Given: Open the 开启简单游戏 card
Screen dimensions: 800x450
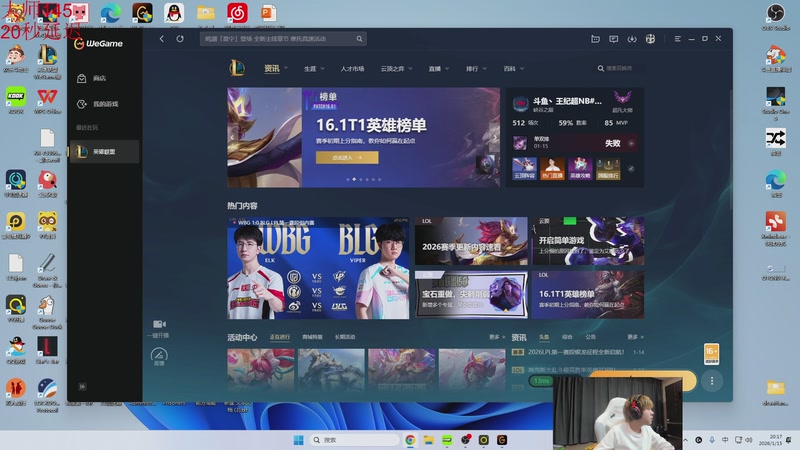Looking at the screenshot, I should click(x=588, y=241).
